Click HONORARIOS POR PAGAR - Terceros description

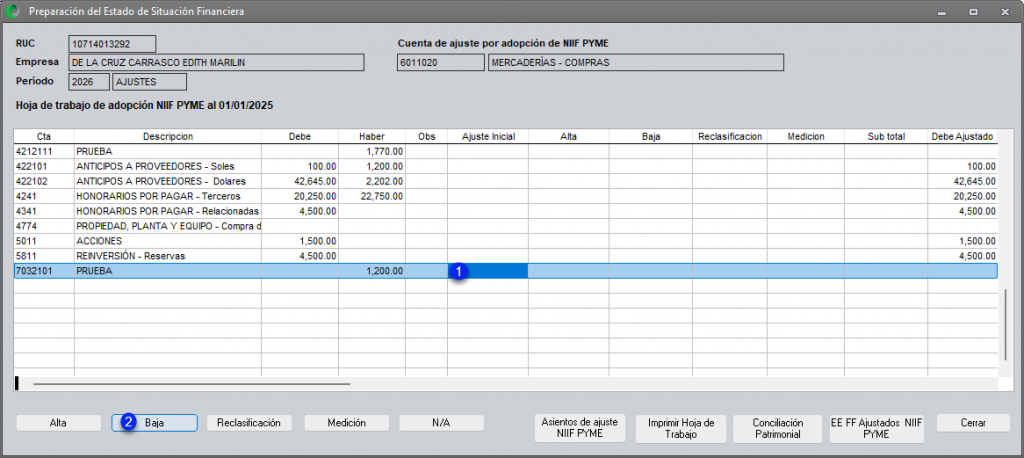tap(168, 196)
